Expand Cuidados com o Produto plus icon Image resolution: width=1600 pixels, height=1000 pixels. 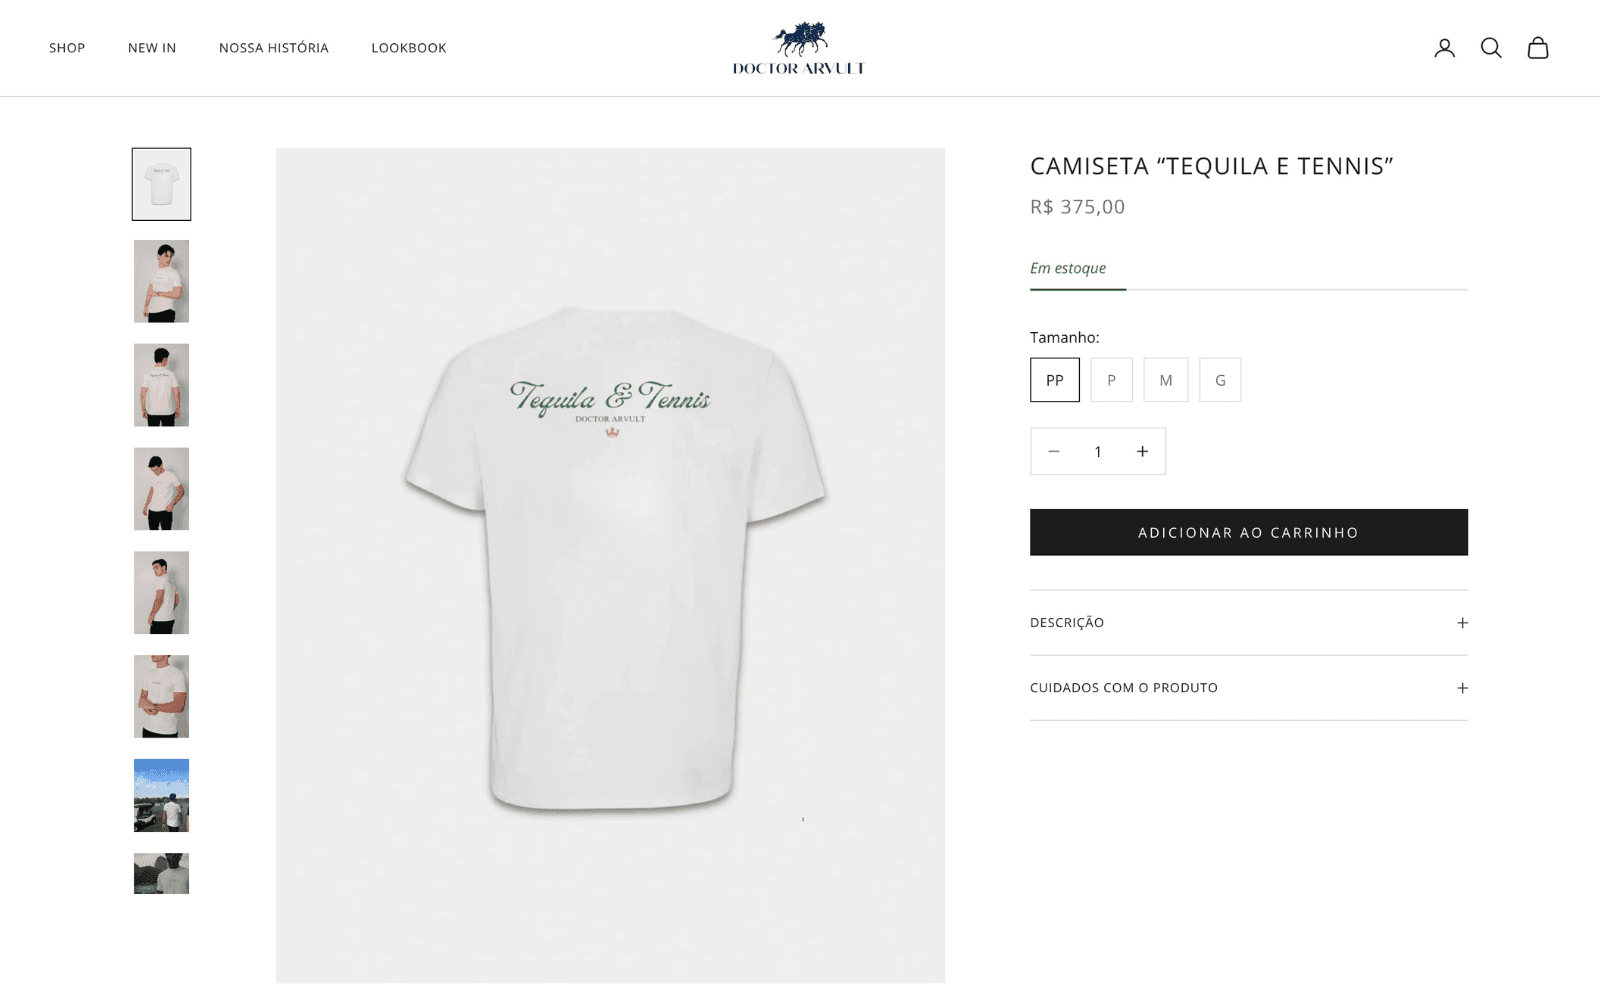(x=1462, y=688)
